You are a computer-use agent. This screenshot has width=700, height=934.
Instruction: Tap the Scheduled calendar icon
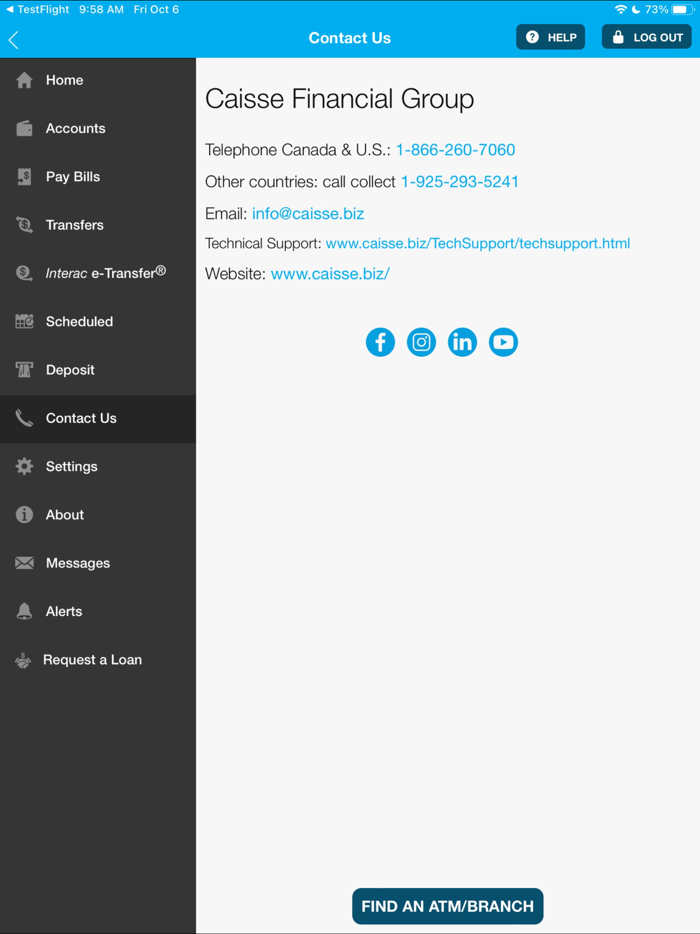(x=24, y=322)
